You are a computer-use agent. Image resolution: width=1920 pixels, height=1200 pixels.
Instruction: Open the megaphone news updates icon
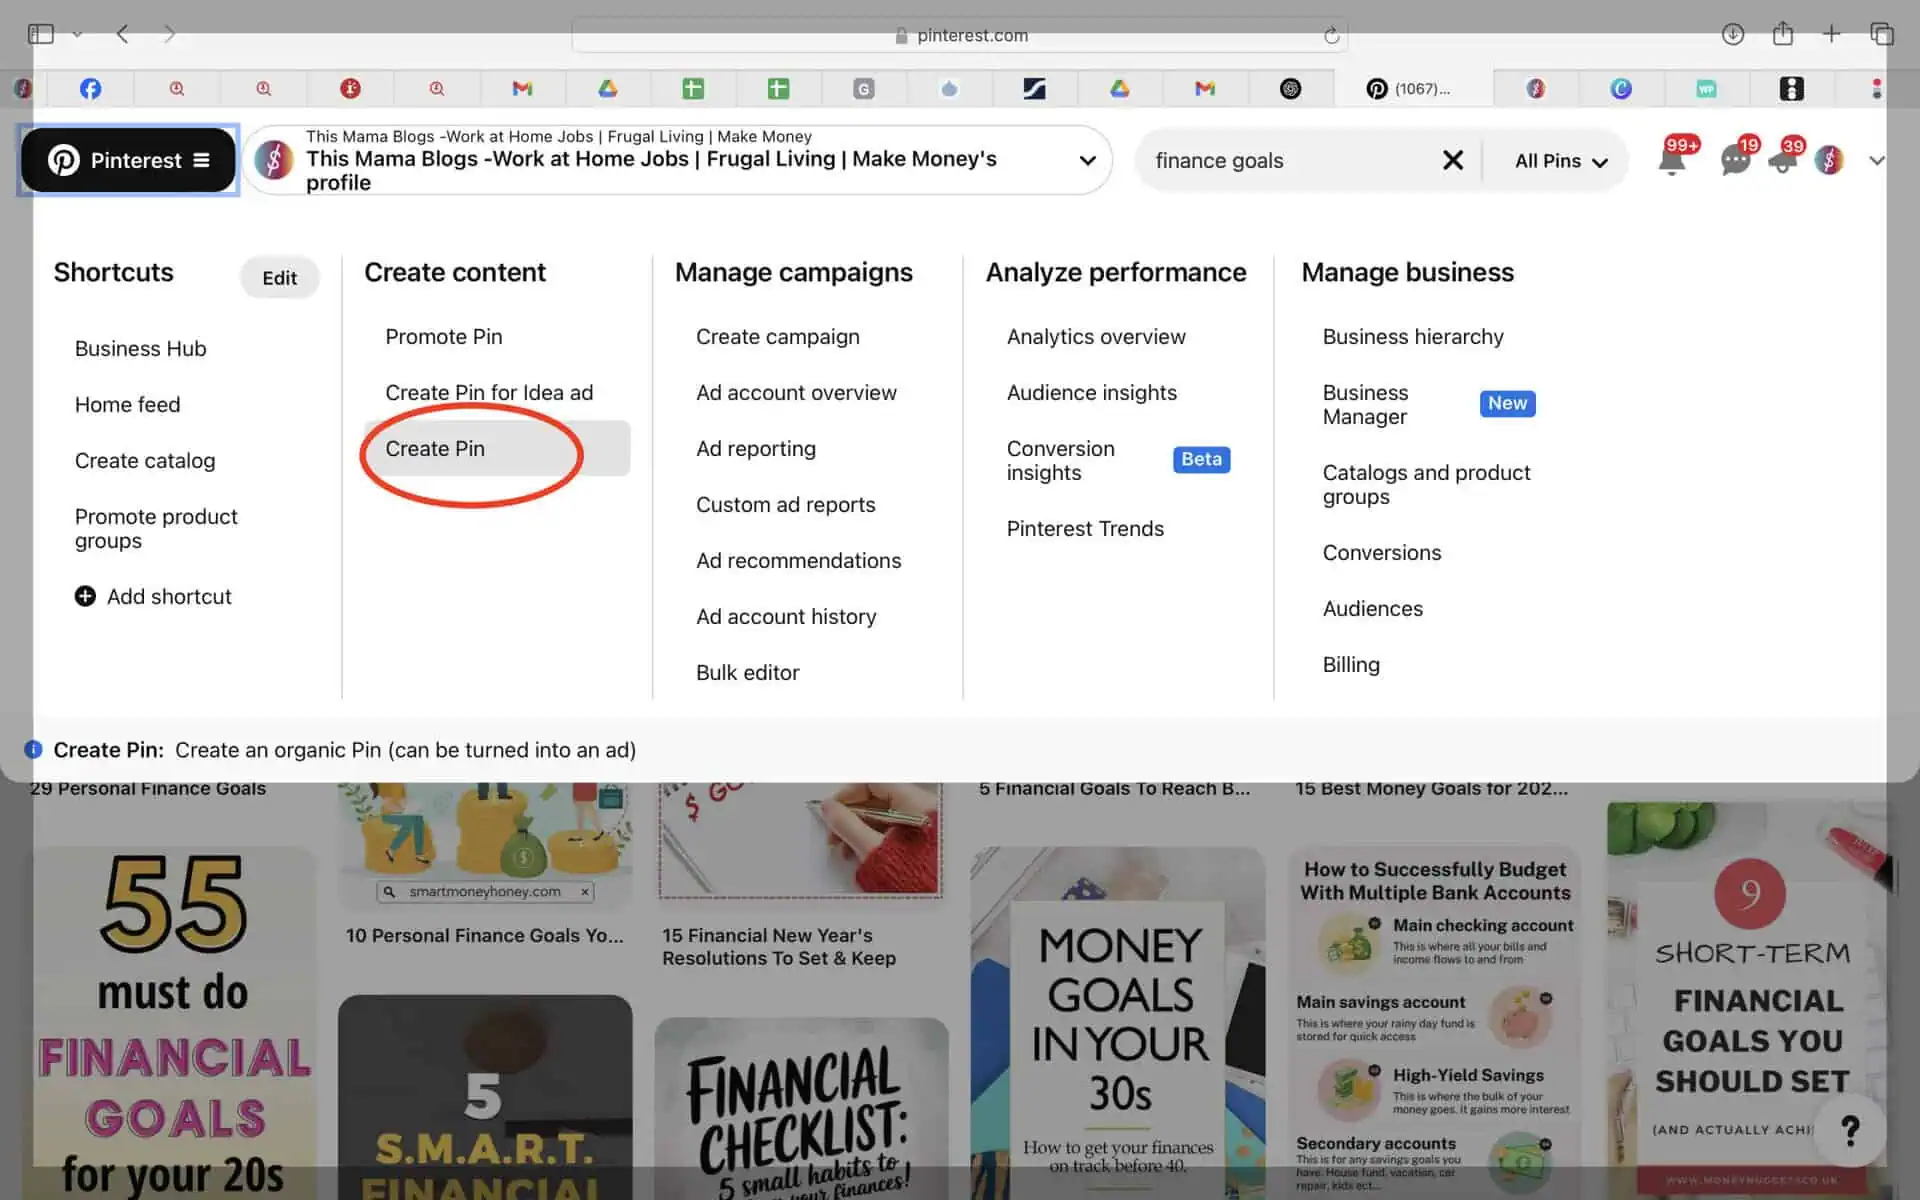pyautogui.click(x=1783, y=161)
